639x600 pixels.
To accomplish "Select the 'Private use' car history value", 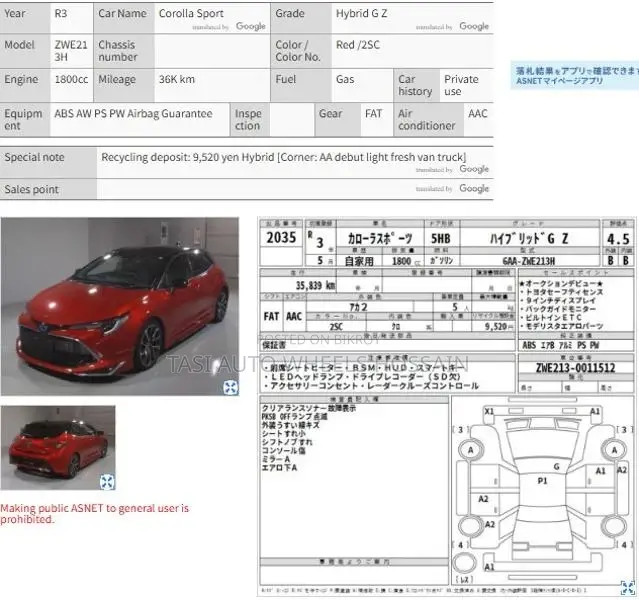I will tap(461, 85).
